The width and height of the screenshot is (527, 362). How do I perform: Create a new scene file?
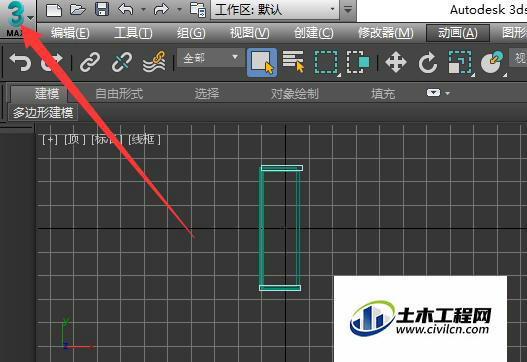pyautogui.click(x=54, y=10)
